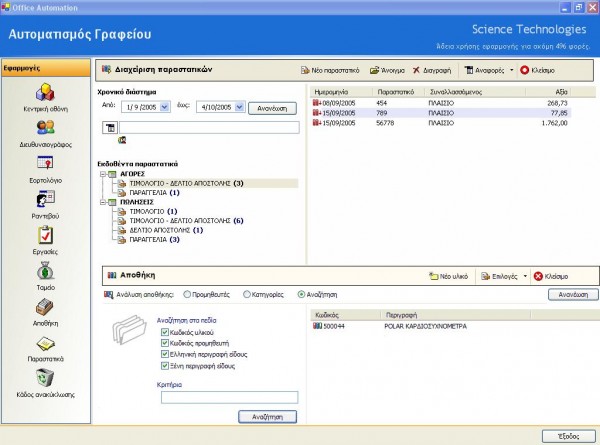Screen dimensions: 600x445
Task: Open the Από start date dropdown
Action: click(x=165, y=107)
